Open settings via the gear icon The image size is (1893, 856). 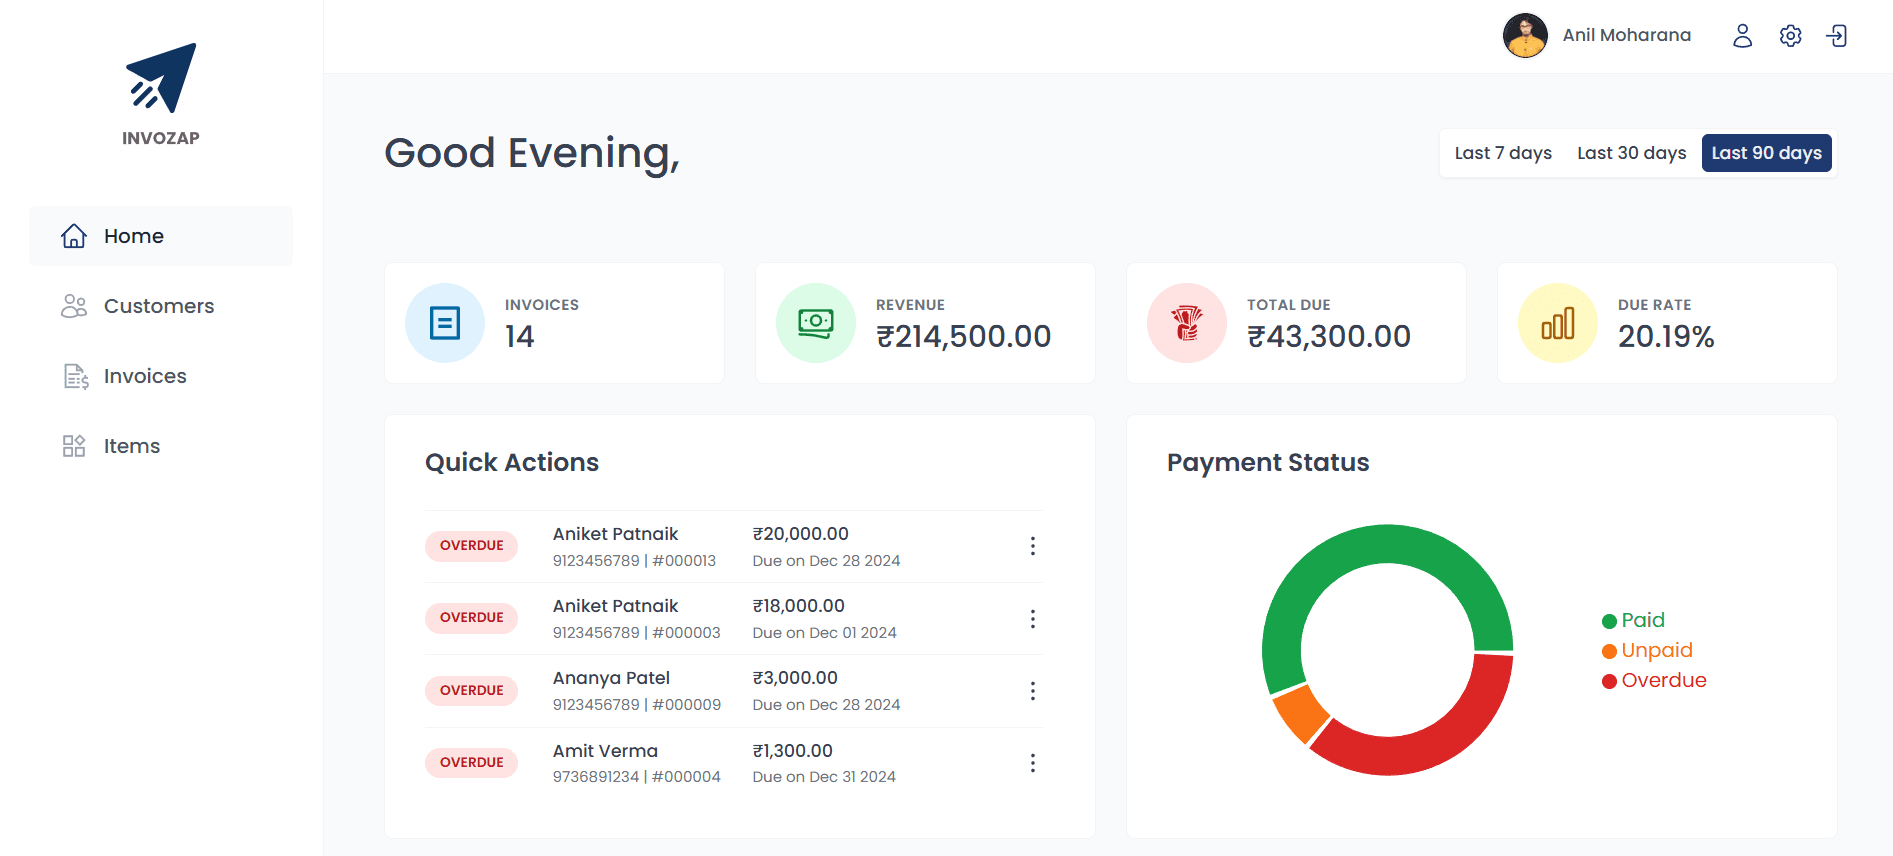tap(1790, 36)
